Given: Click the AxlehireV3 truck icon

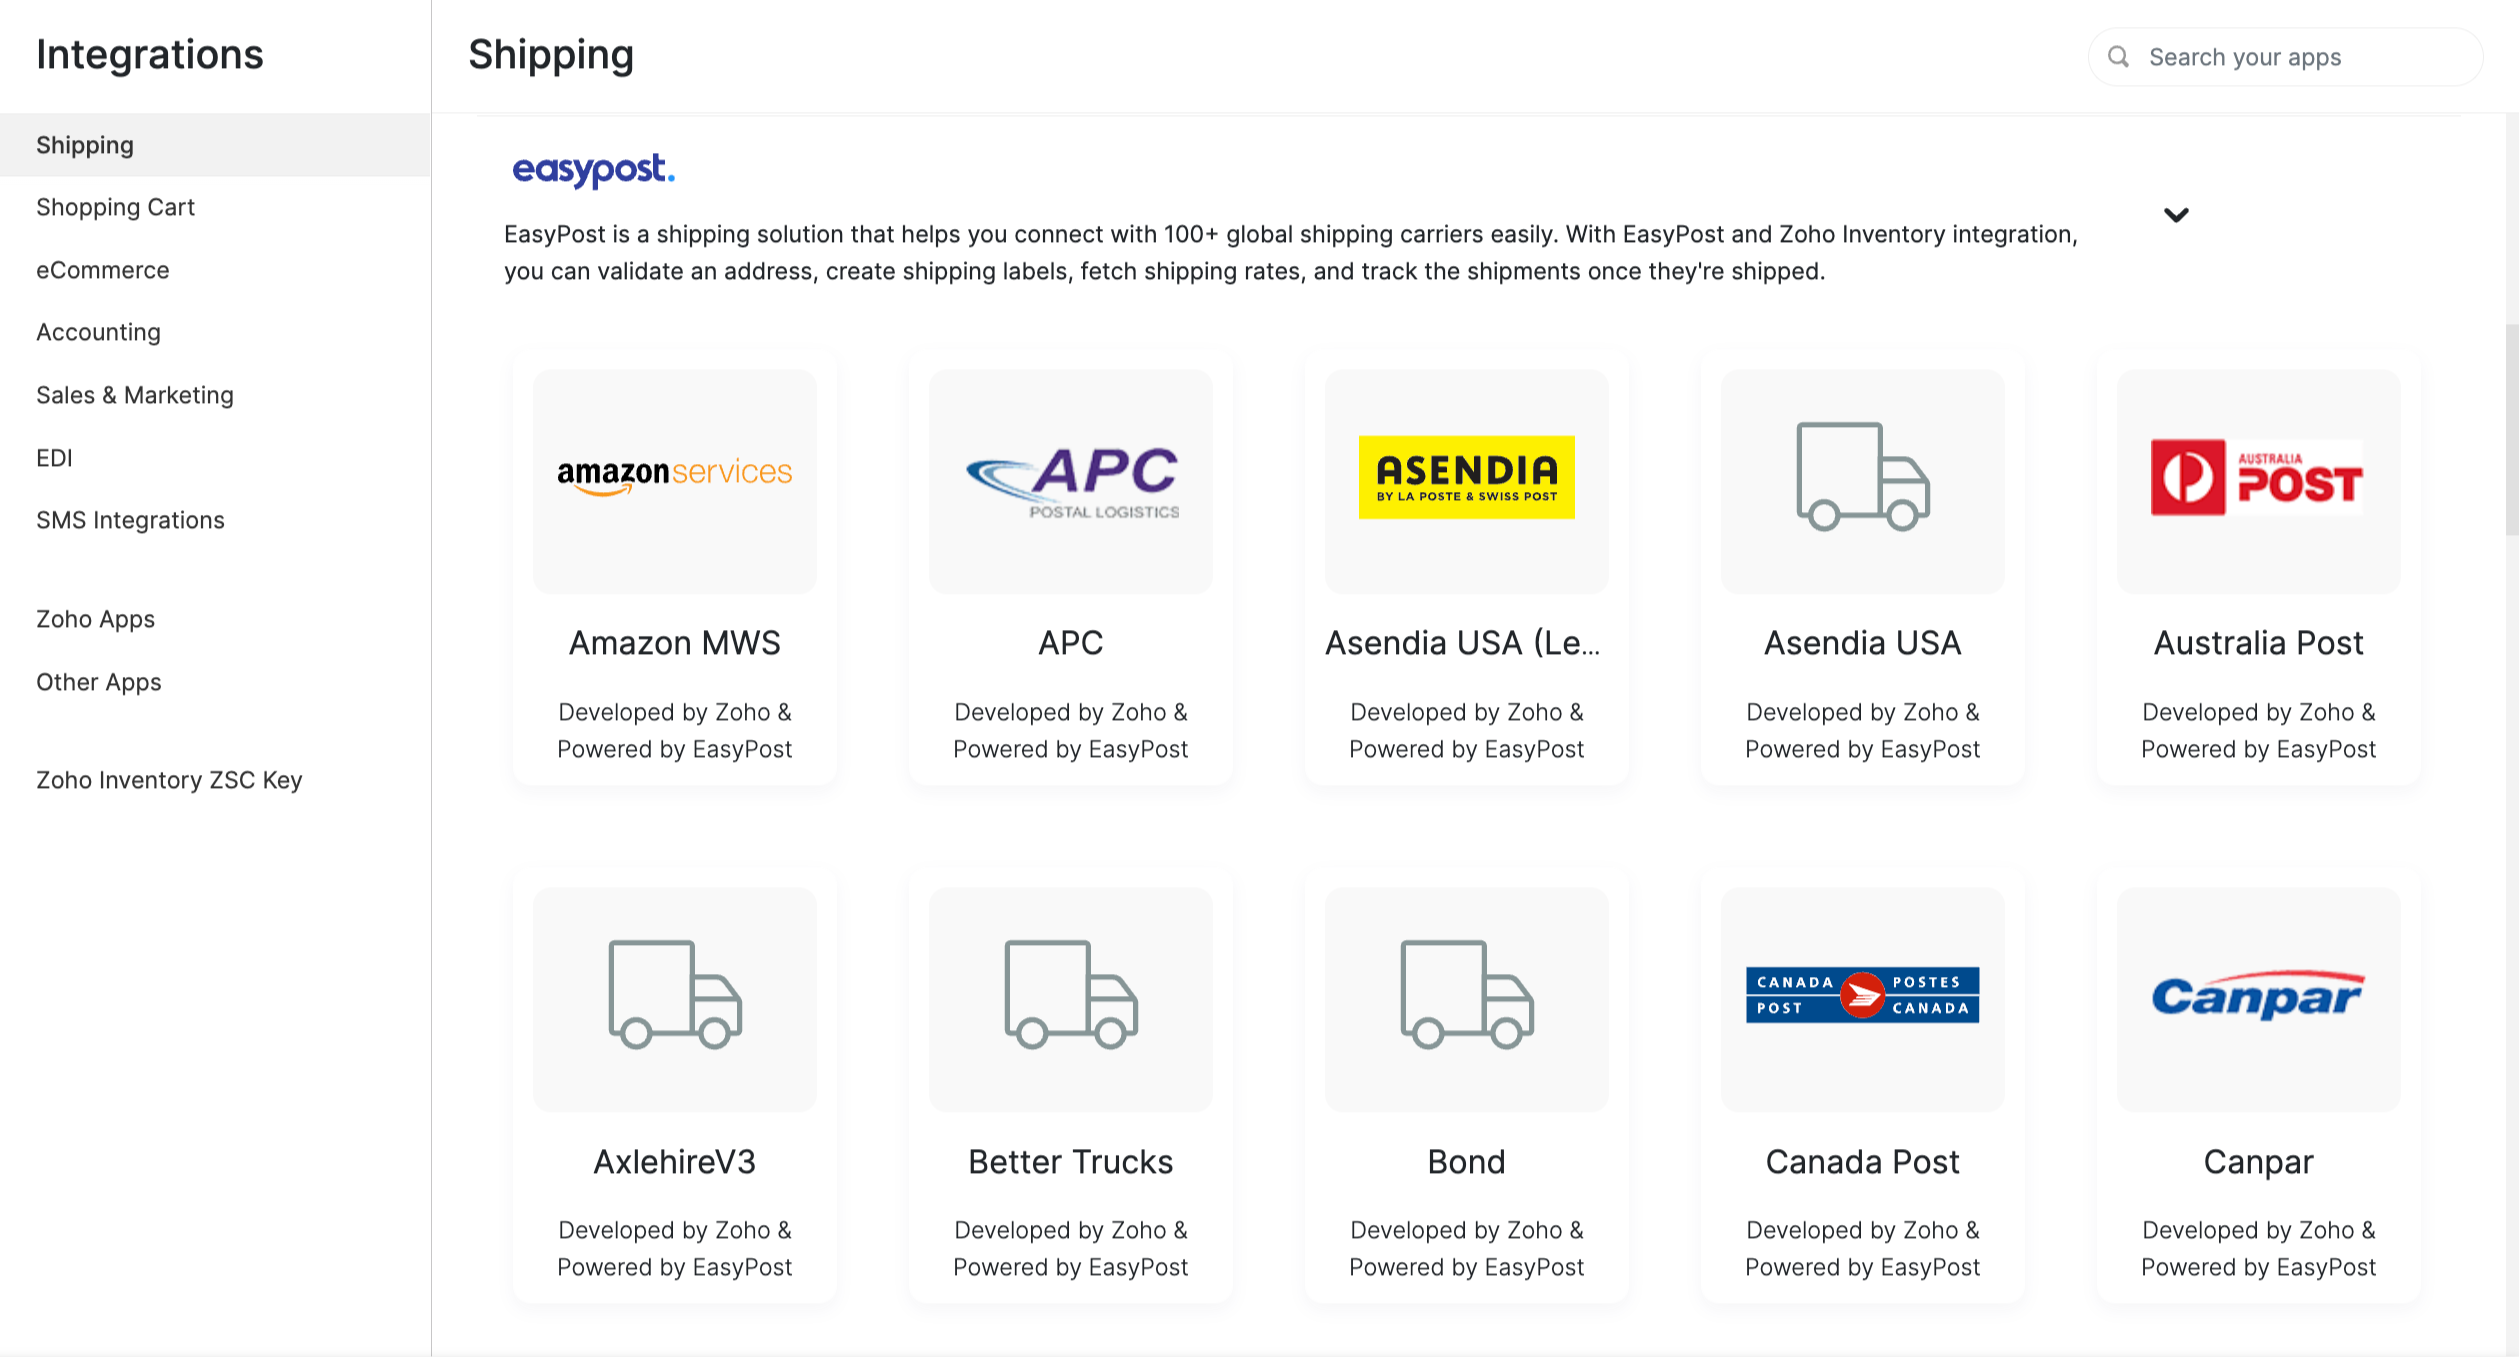Looking at the screenshot, I should click(675, 995).
